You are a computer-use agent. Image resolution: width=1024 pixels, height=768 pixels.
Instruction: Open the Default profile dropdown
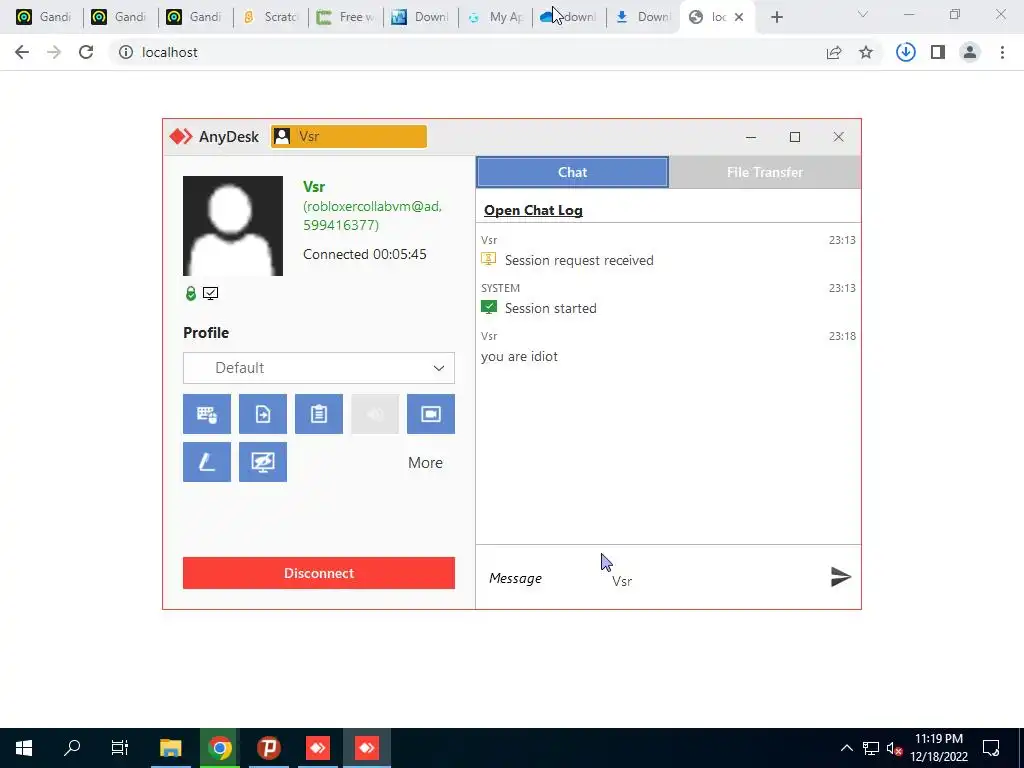coord(319,368)
